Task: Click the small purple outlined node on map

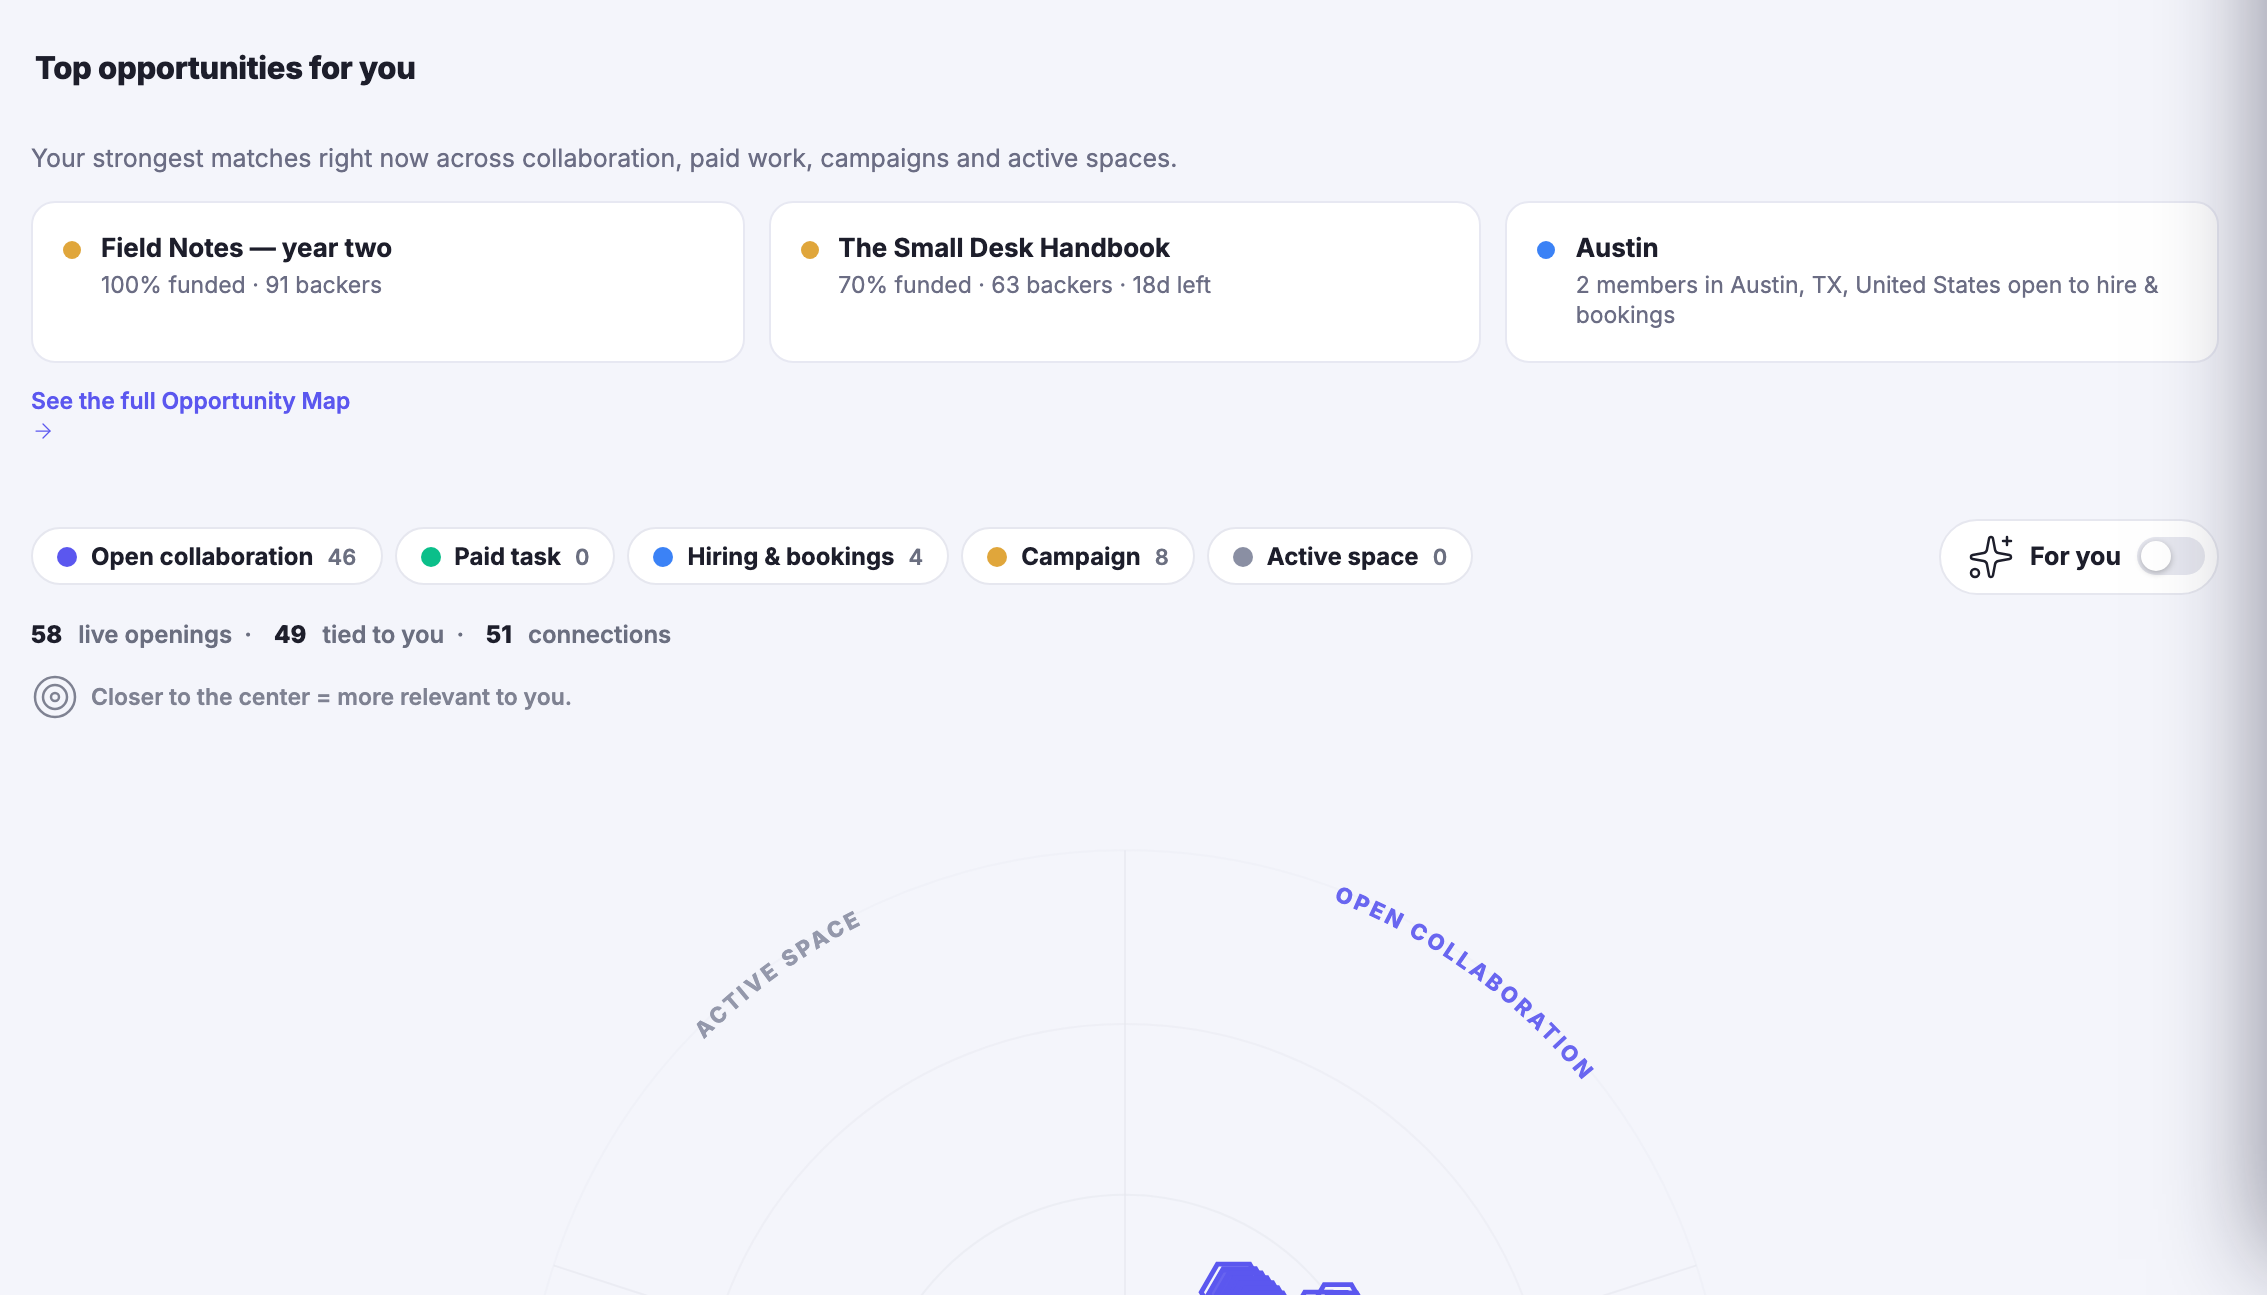Action: (1331, 1288)
